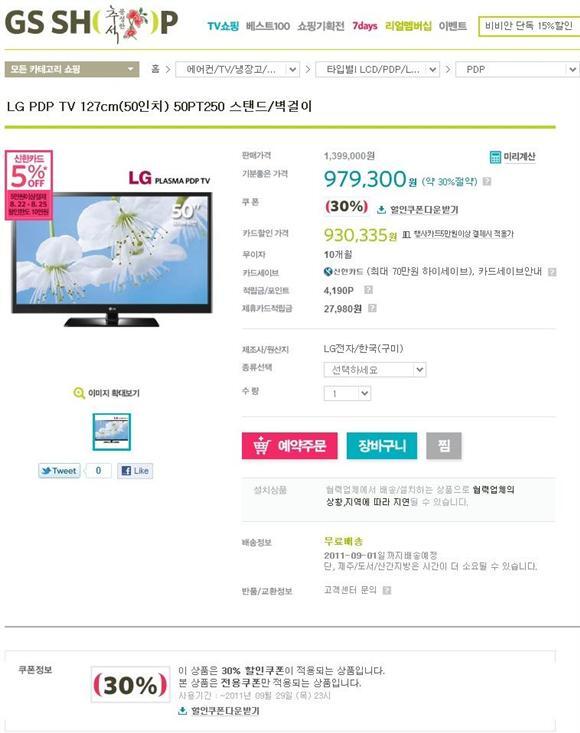Select the small TV product thumbnail
Screen dimensions: 580x733
coord(112,432)
